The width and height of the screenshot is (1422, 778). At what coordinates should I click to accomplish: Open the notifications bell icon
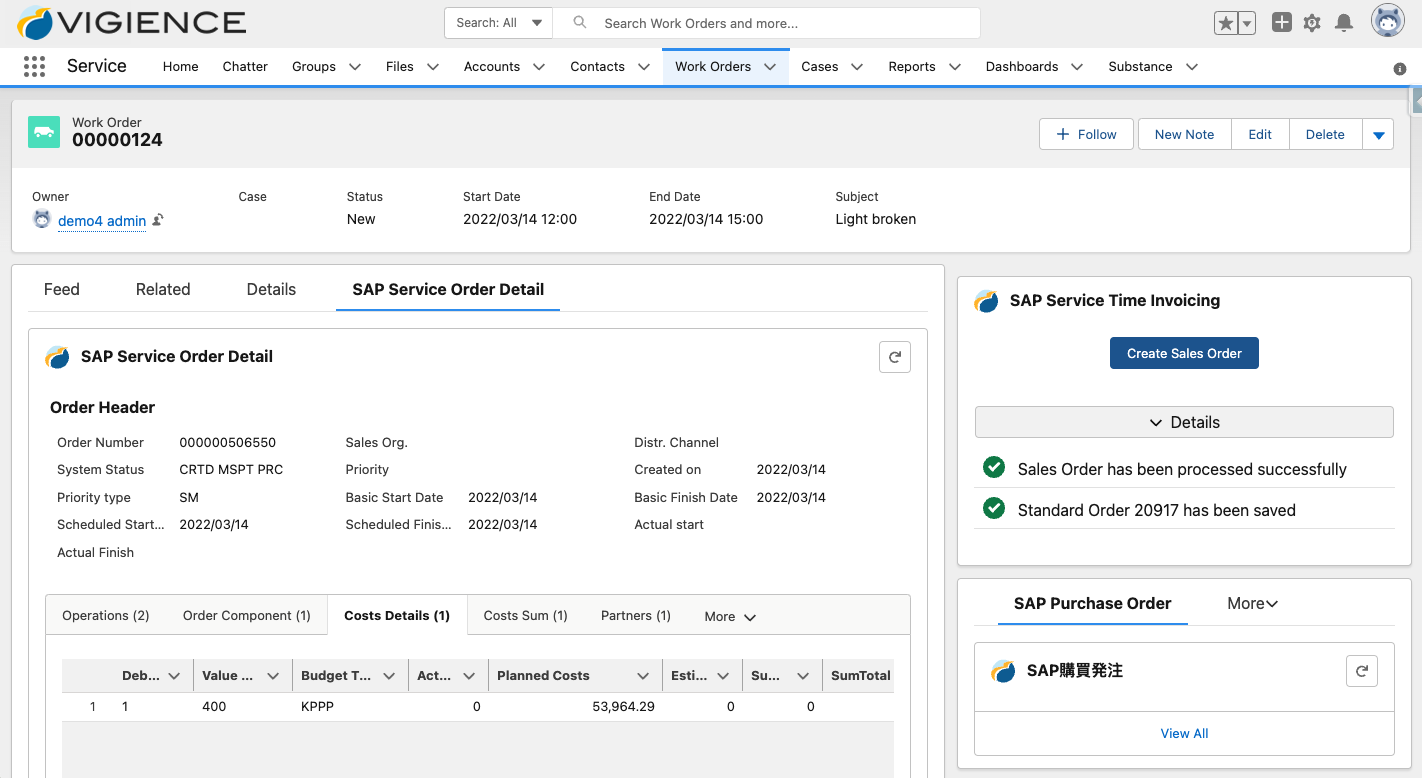click(x=1344, y=22)
